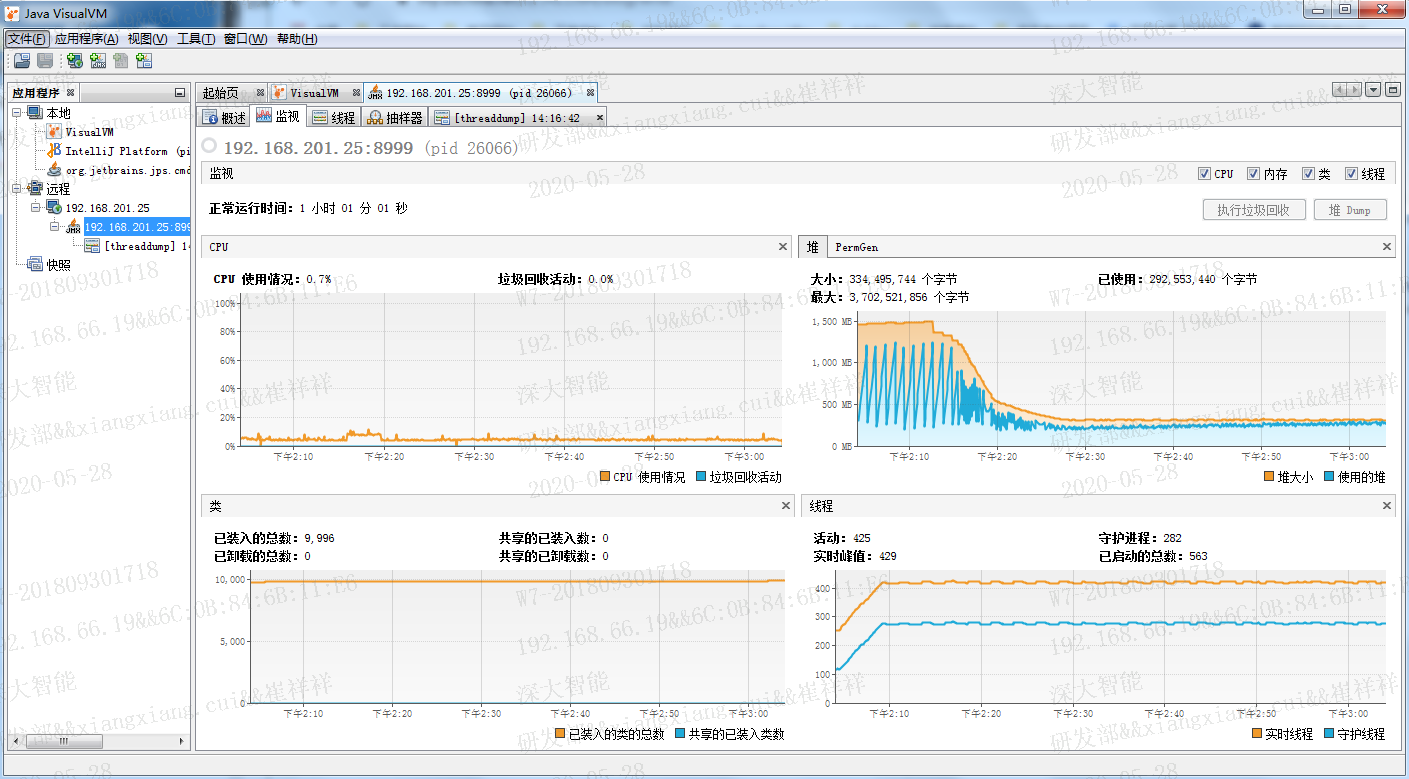The image size is (1409, 779).
Task: Close the 堆 PermGen memory chart panel
Action: coord(1387,247)
